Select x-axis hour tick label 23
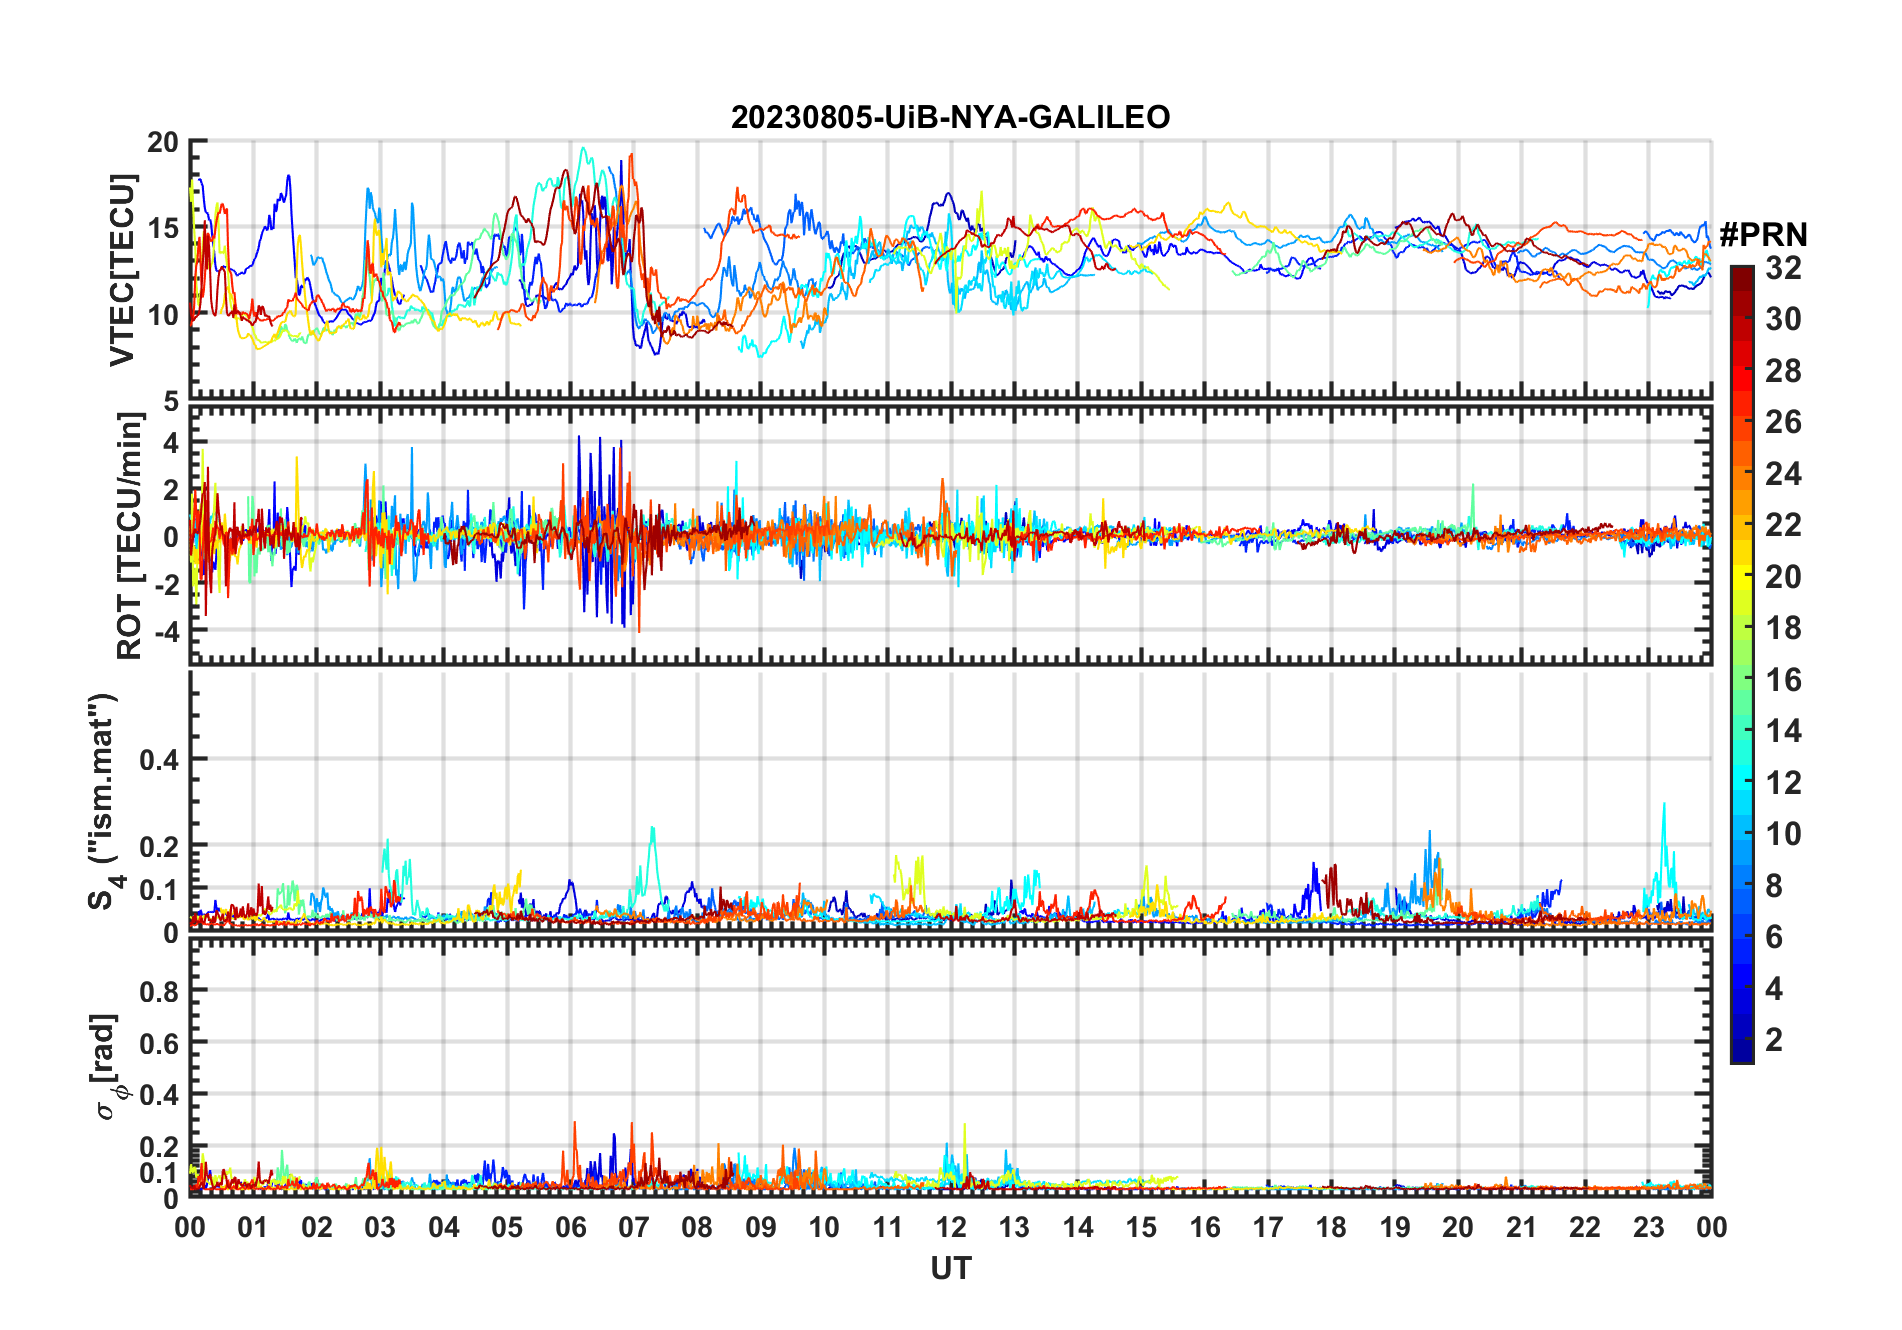Image resolution: width=1902 pixels, height=1330 pixels. pyautogui.click(x=1648, y=1227)
